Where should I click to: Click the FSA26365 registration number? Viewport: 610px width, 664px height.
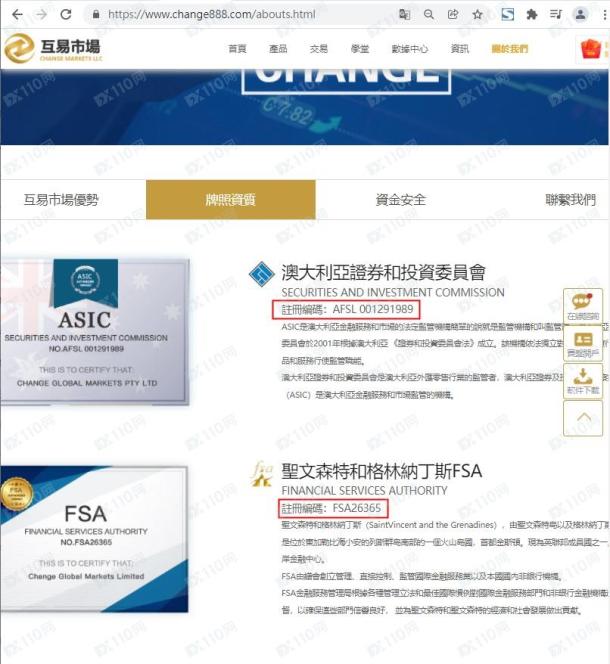click(x=357, y=508)
